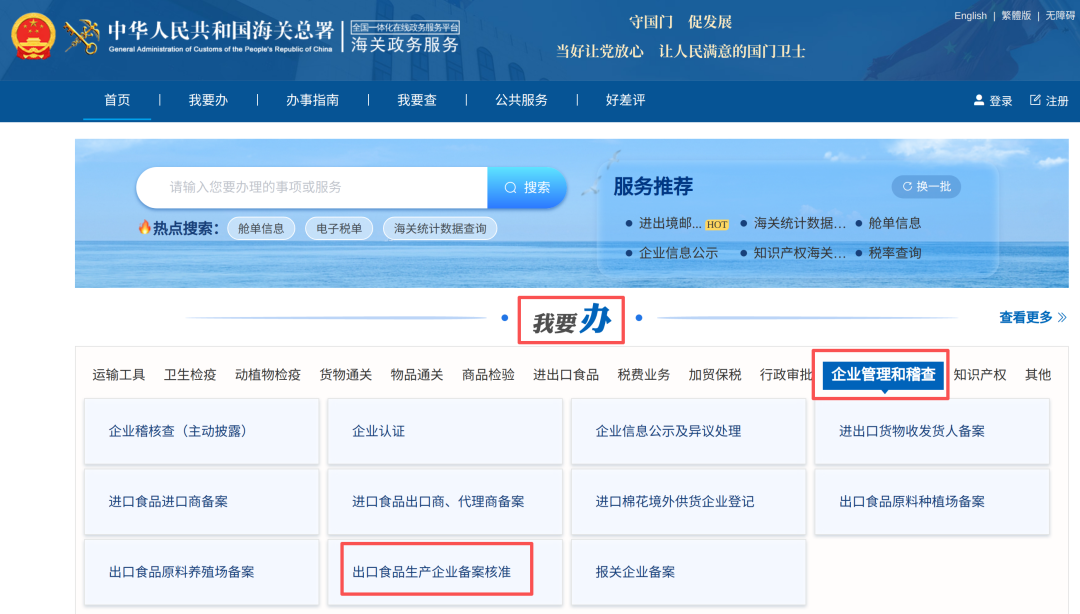The width and height of the screenshot is (1080, 614).
Task: Click the magnifier icon in search button
Action: [510, 187]
